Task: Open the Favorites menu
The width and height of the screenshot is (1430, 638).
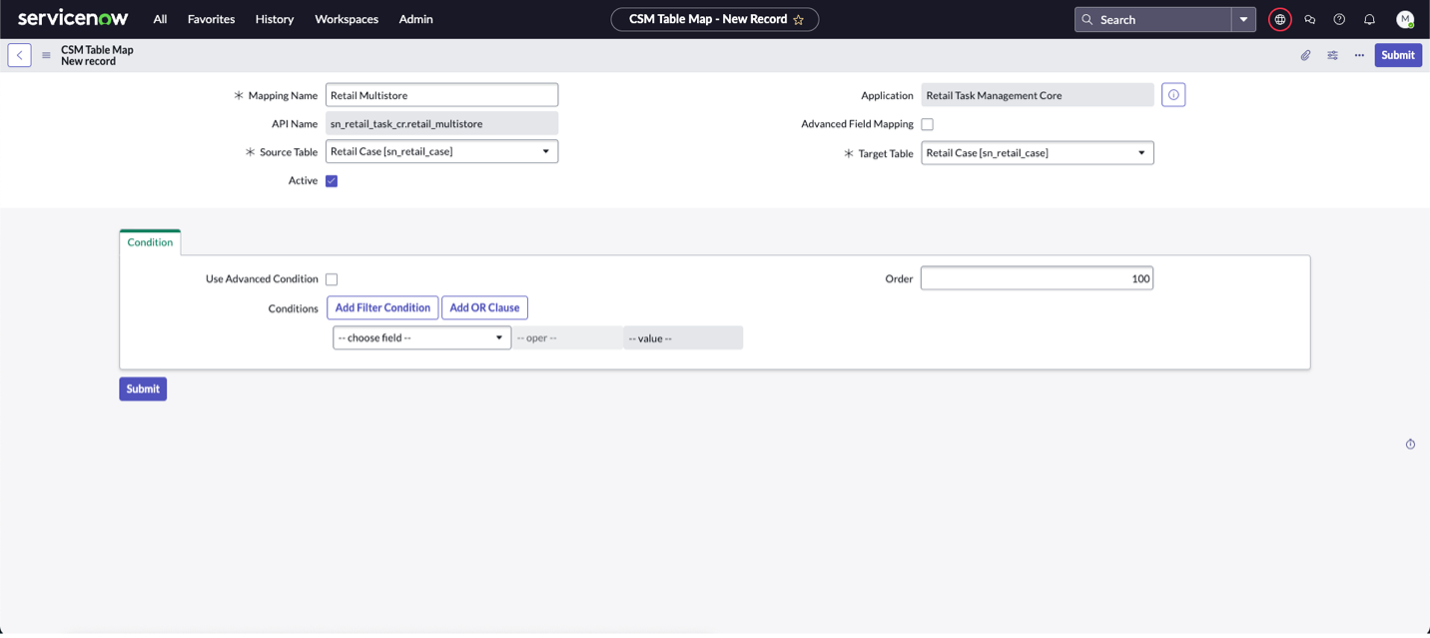Action: (x=211, y=19)
